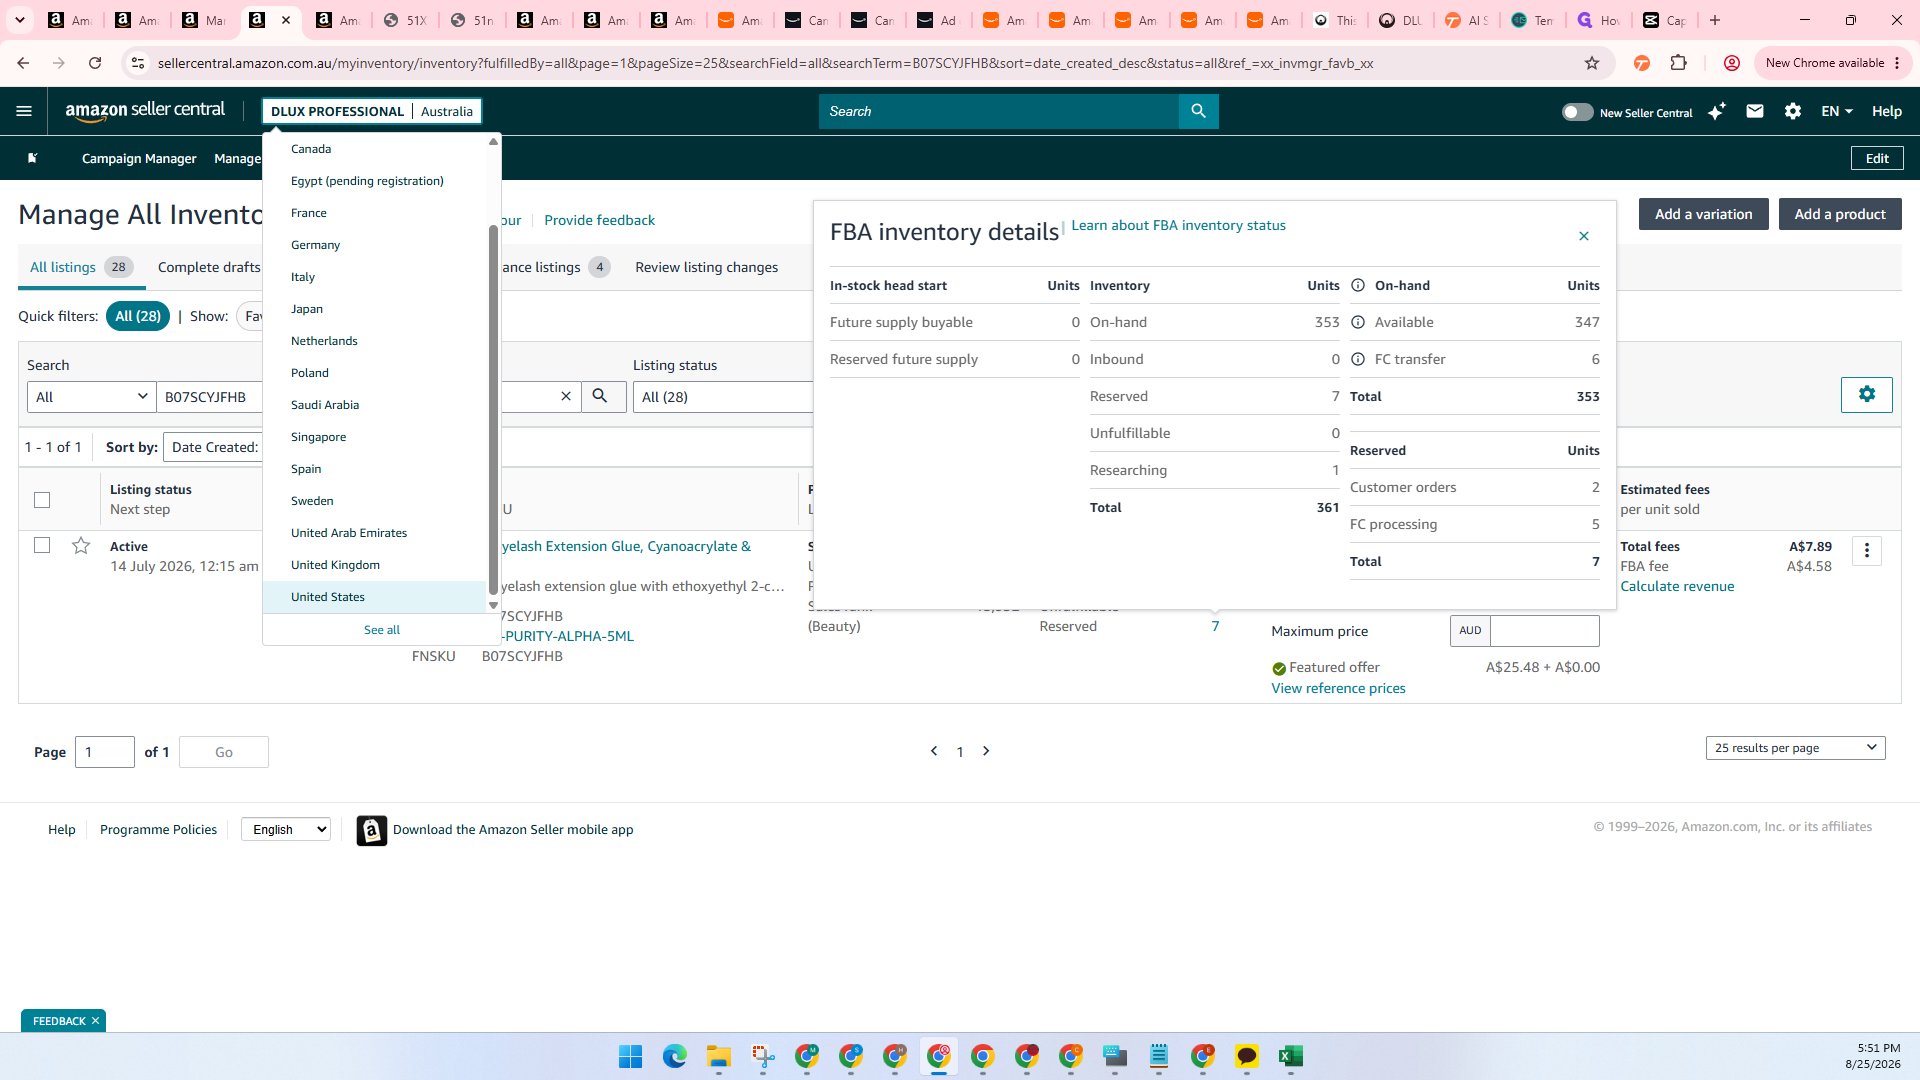Open Learn about FBA inventory status link
The image size is (1920, 1080).
coord(1178,225)
